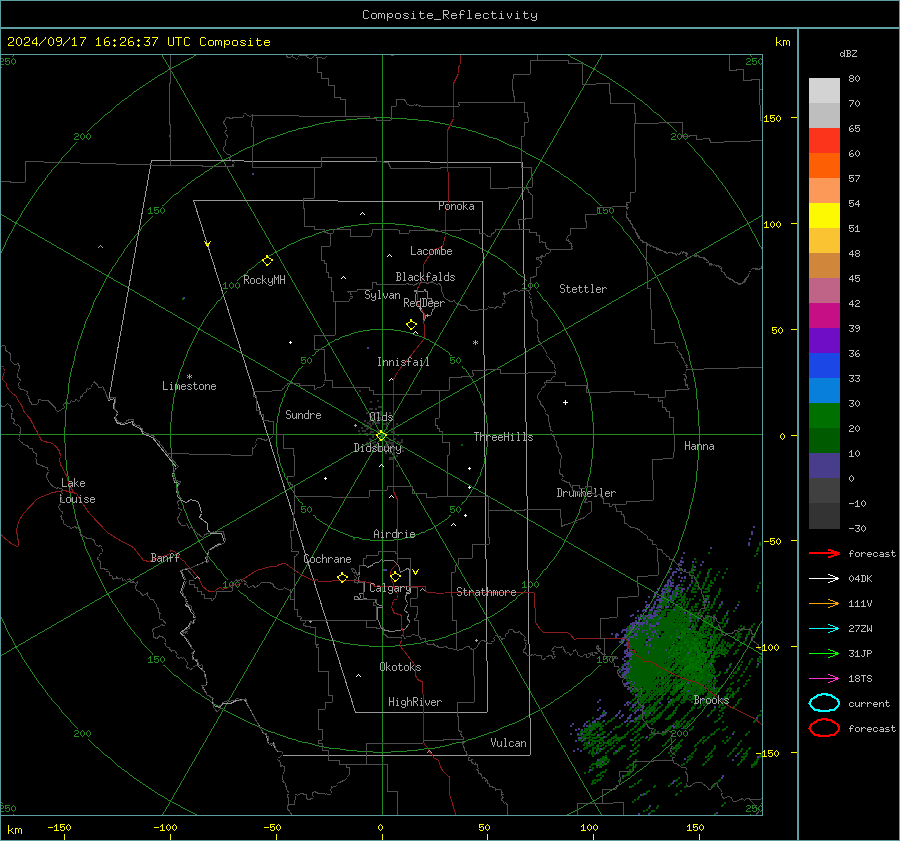Click the Stettler label
Viewport: 900px width, 841px height.
[583, 289]
